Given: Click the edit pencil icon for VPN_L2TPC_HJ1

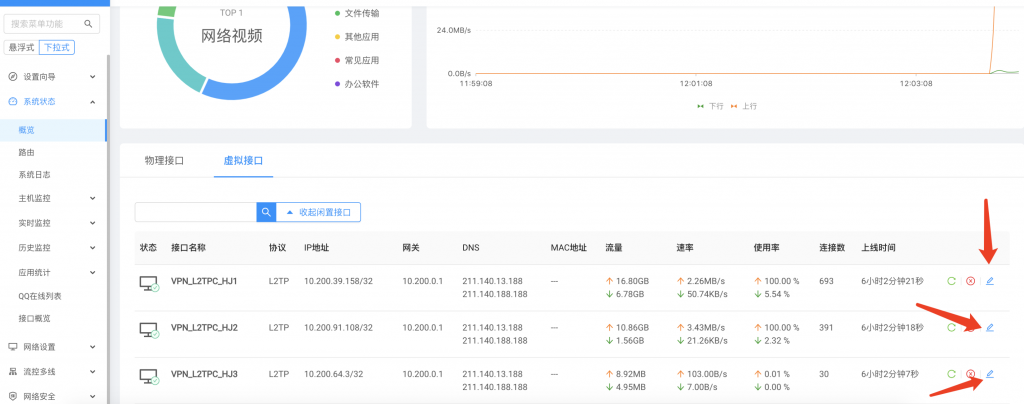Looking at the screenshot, I should click(x=990, y=281).
